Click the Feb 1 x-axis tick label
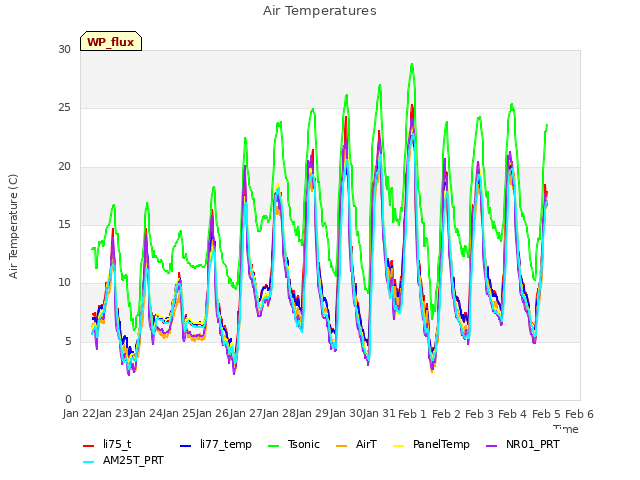This screenshot has width=640, height=480. coord(412,414)
